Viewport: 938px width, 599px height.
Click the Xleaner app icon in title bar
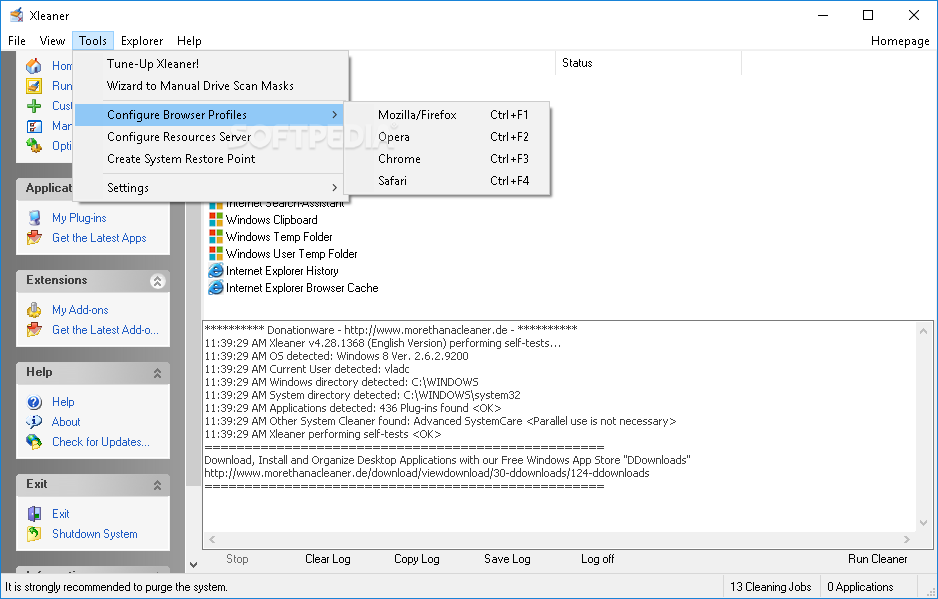[x=17, y=15]
